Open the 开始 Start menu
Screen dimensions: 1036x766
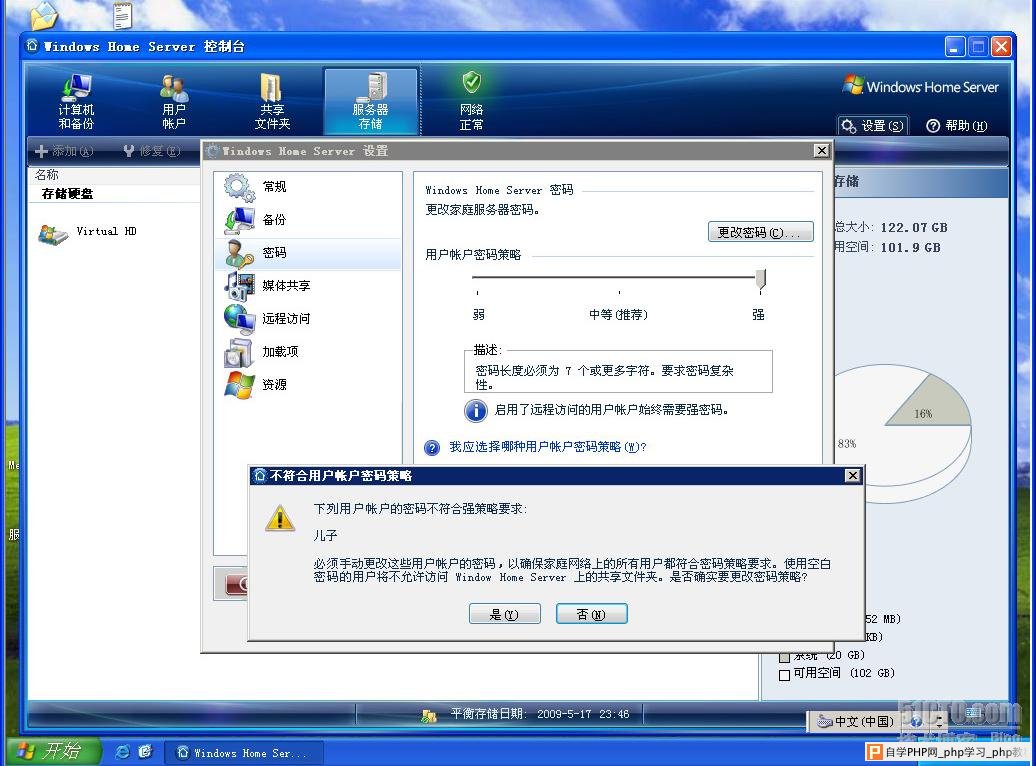click(53, 751)
